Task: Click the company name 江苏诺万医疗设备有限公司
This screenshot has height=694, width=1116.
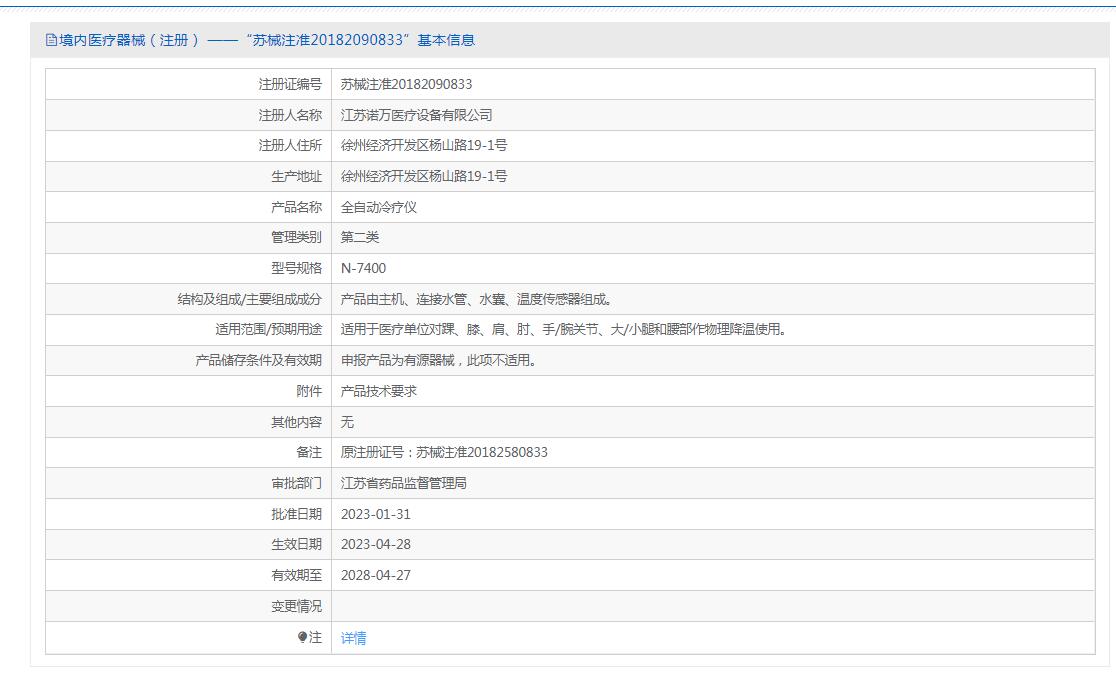Action: click(416, 115)
